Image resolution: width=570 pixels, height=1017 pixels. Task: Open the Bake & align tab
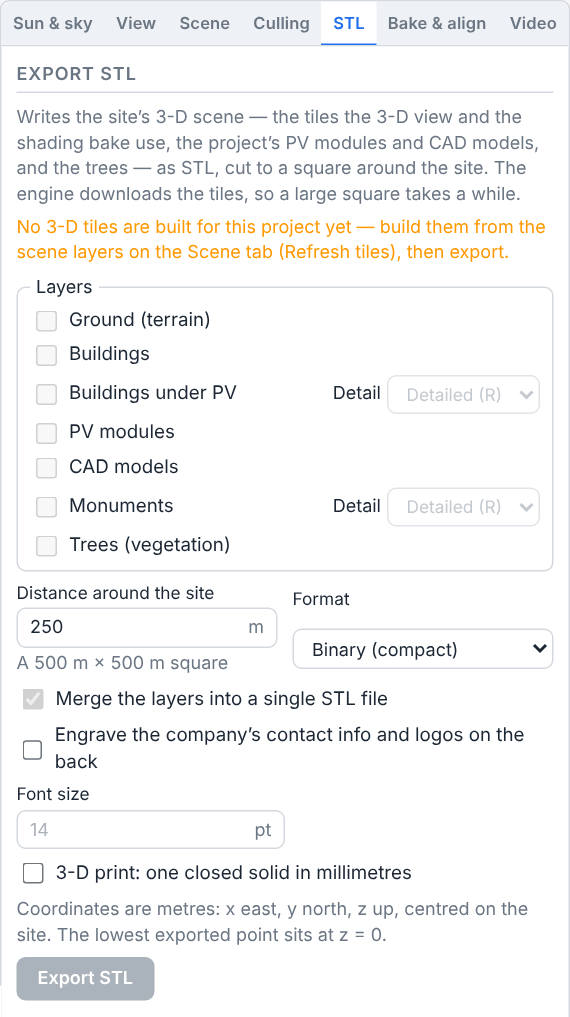[436, 23]
